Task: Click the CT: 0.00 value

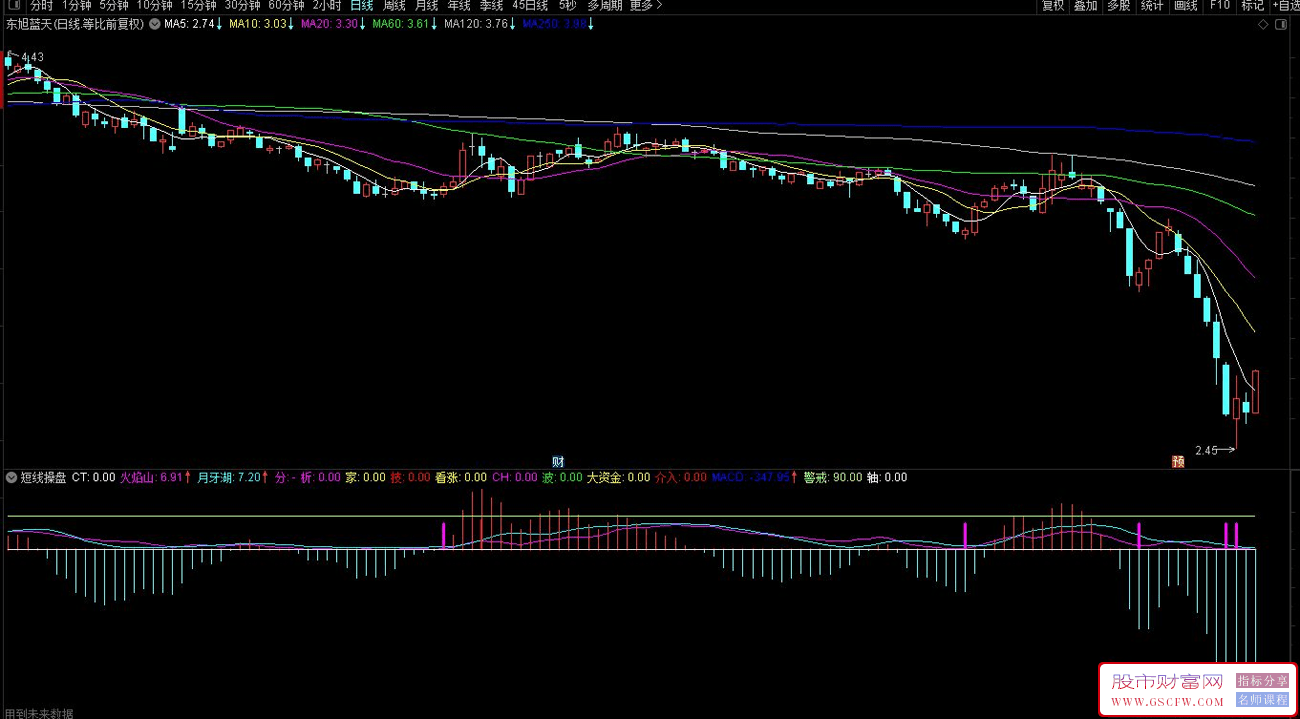Action: coord(94,477)
